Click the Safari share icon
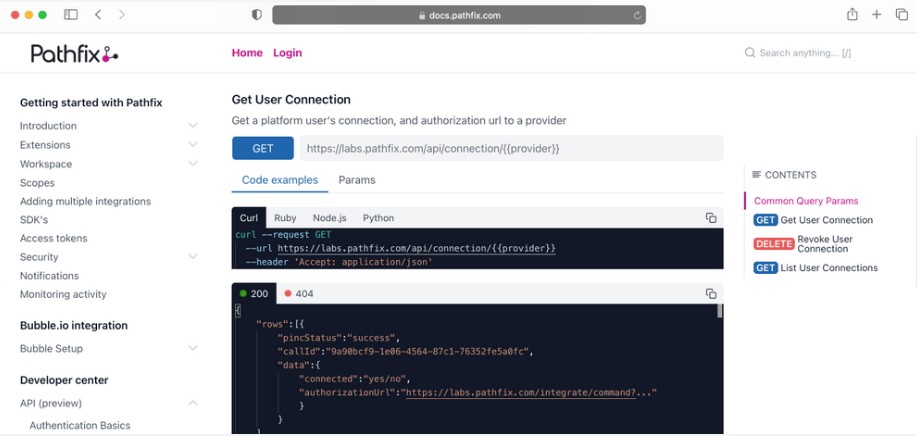The image size is (917, 436). coord(852,15)
